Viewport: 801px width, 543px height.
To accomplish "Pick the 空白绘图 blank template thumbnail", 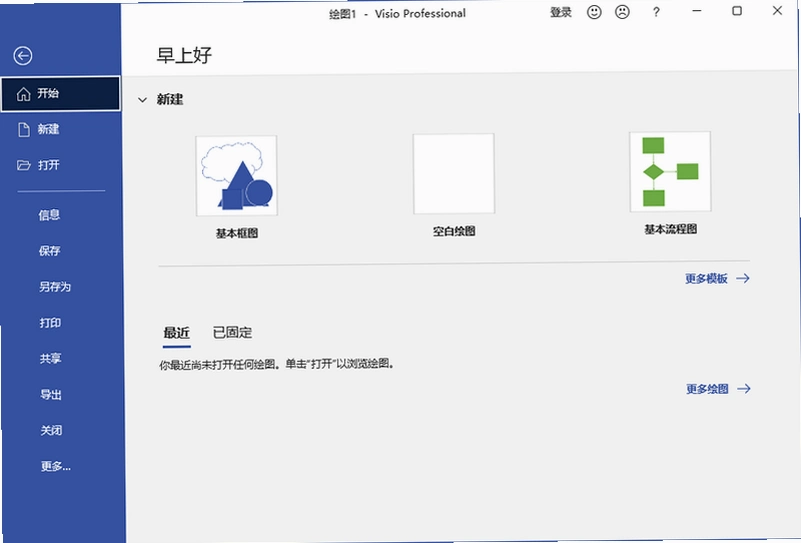I will (454, 174).
